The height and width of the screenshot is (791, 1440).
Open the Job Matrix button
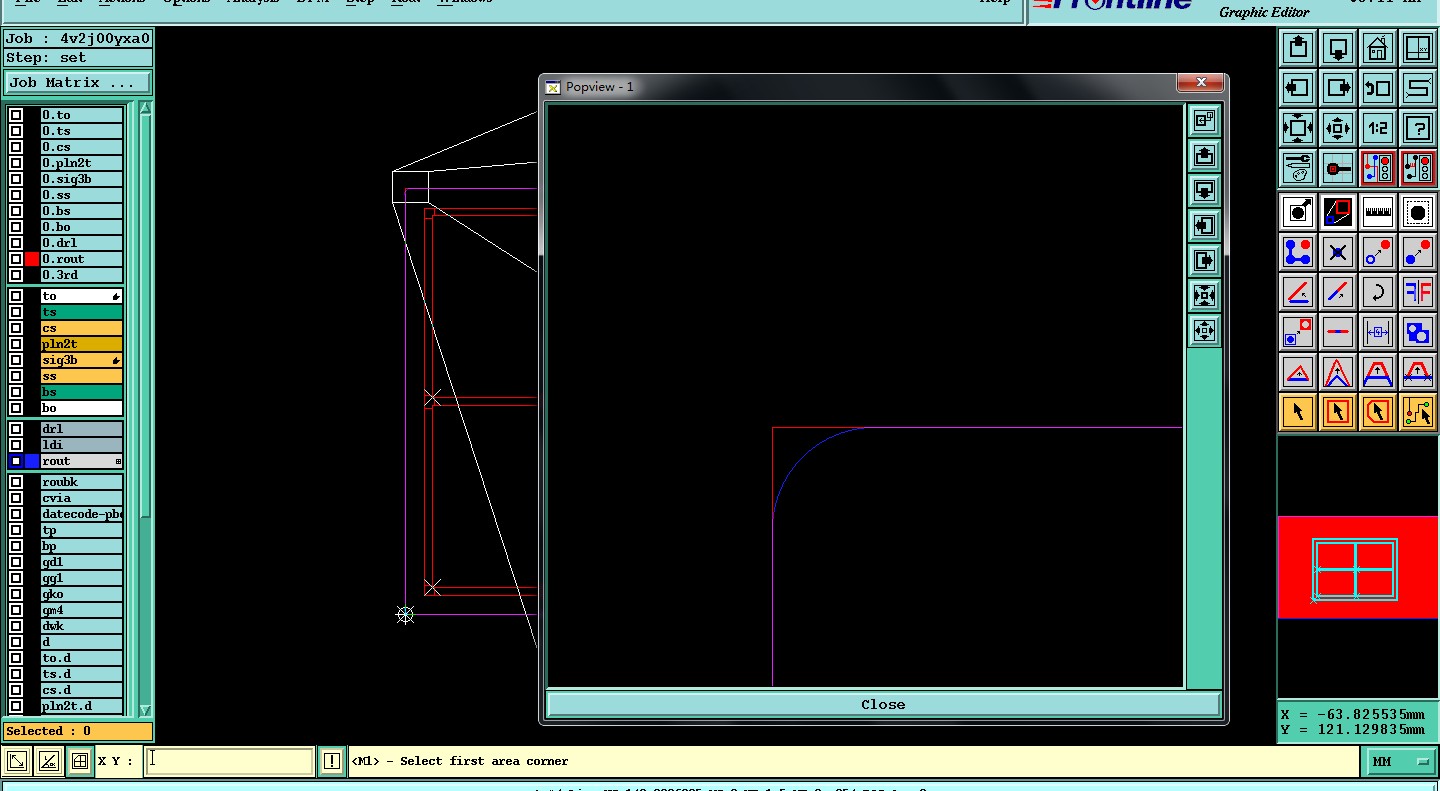tap(78, 83)
